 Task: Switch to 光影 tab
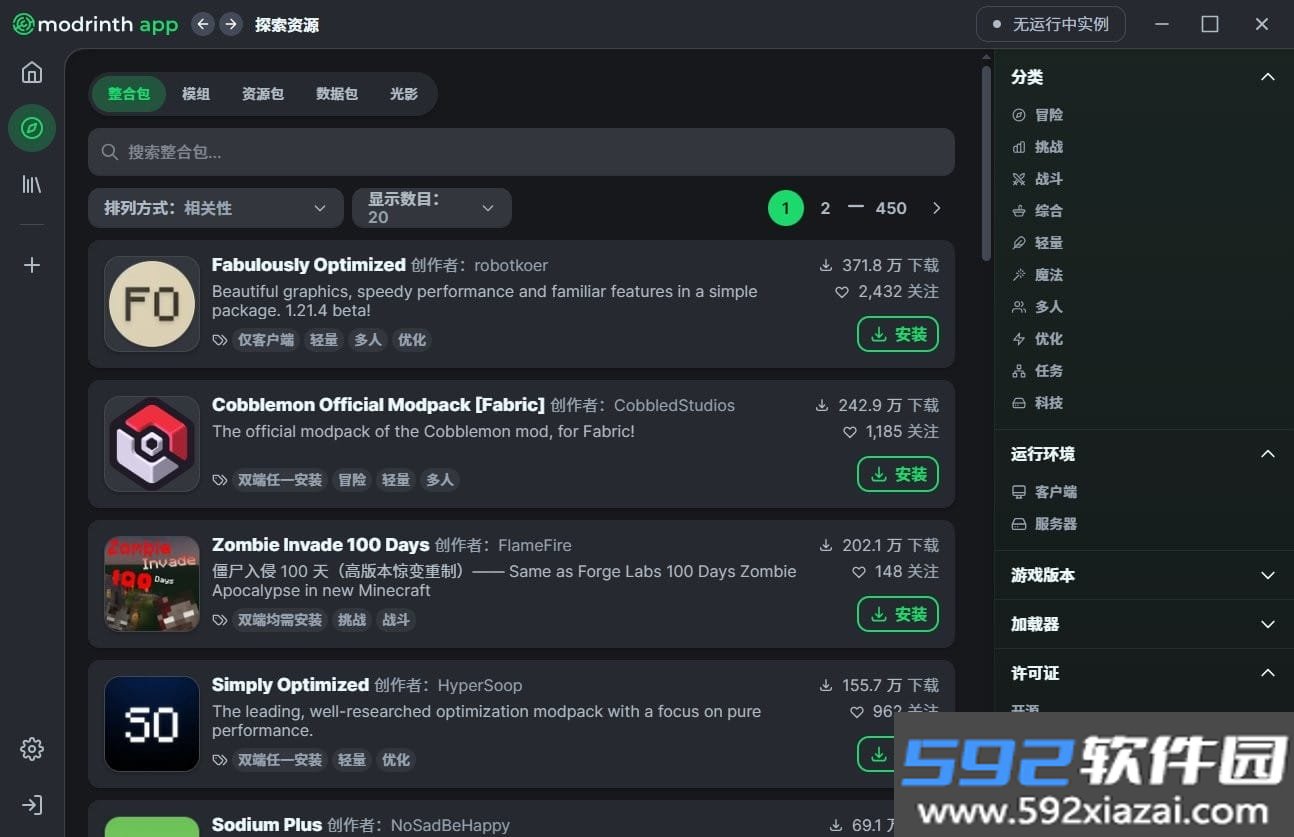point(404,94)
